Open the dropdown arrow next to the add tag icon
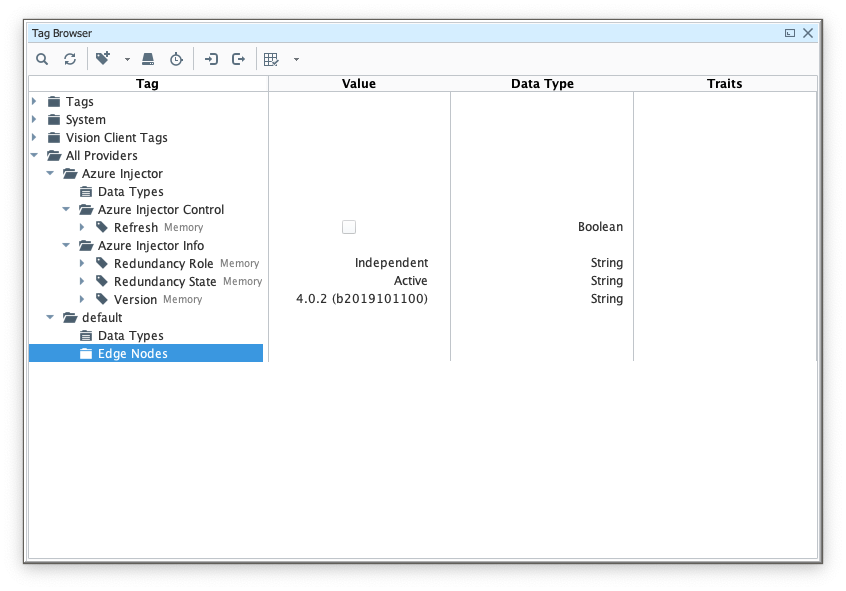This screenshot has width=846, height=591. [x=127, y=60]
